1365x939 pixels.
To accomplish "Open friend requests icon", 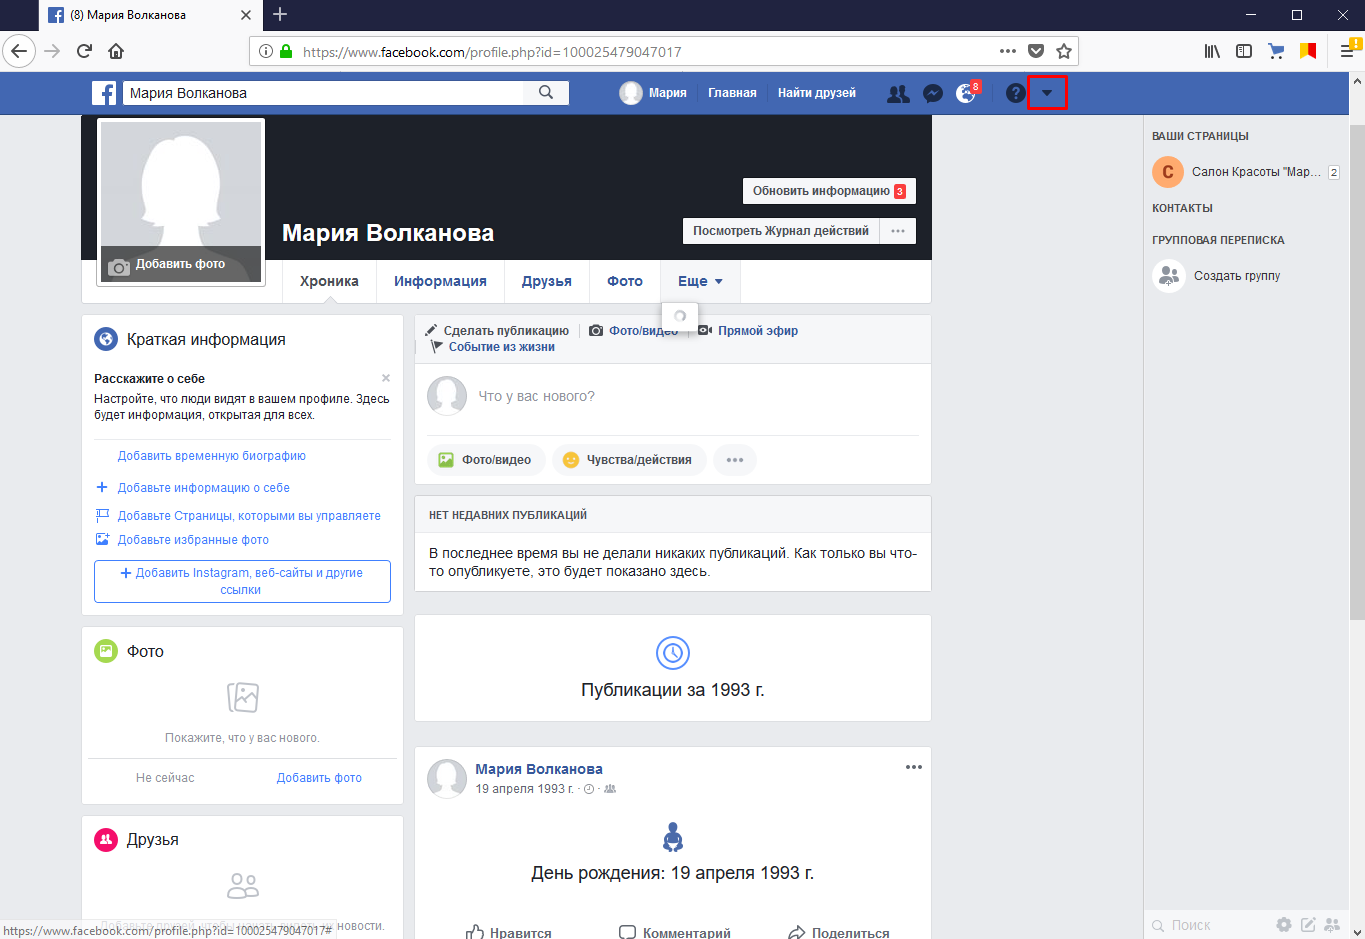I will point(898,93).
